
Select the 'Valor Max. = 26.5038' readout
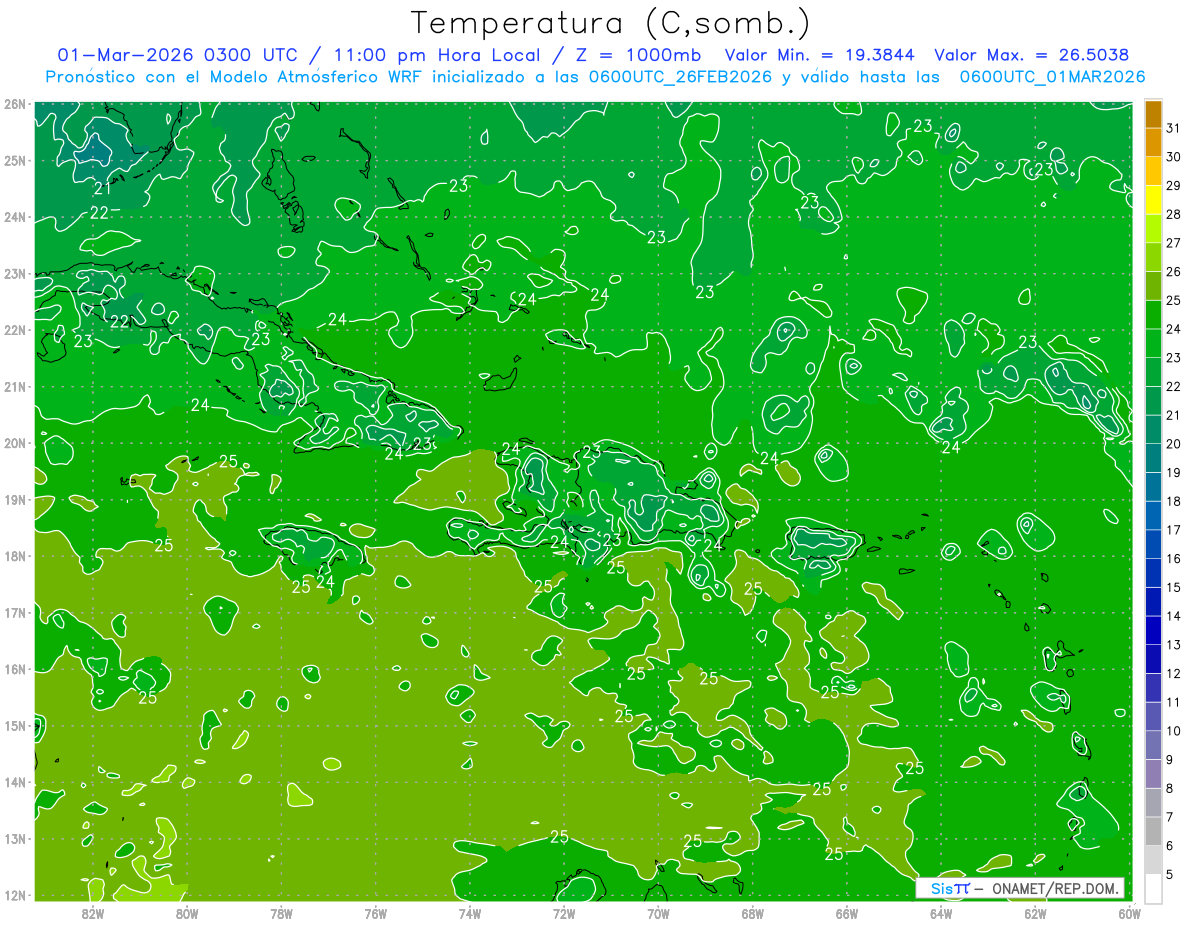[1031, 55]
